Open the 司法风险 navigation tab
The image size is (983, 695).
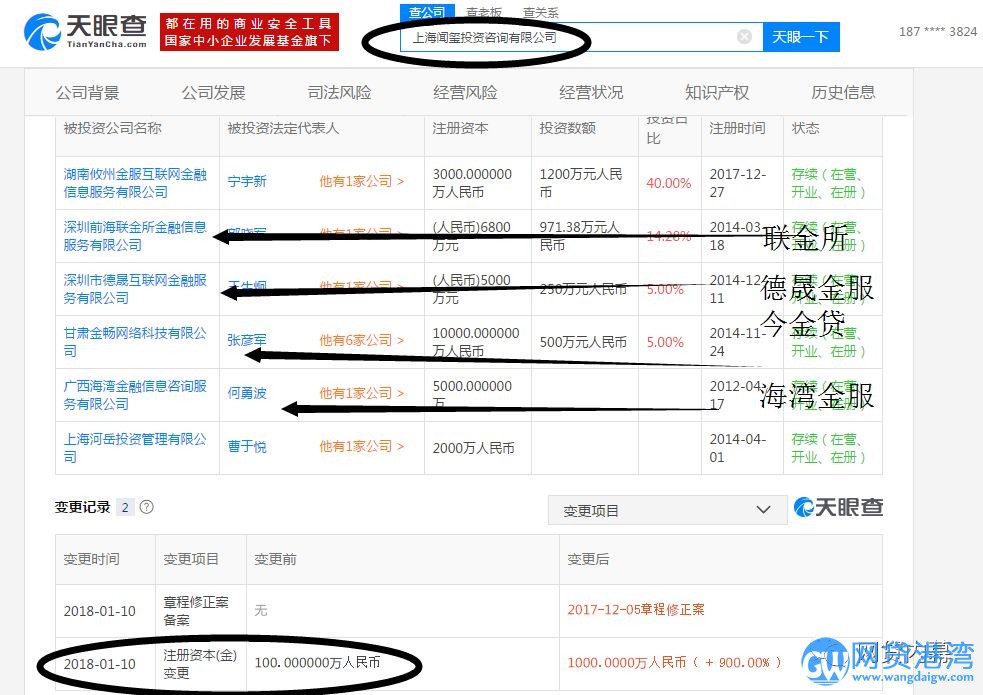coord(339,92)
